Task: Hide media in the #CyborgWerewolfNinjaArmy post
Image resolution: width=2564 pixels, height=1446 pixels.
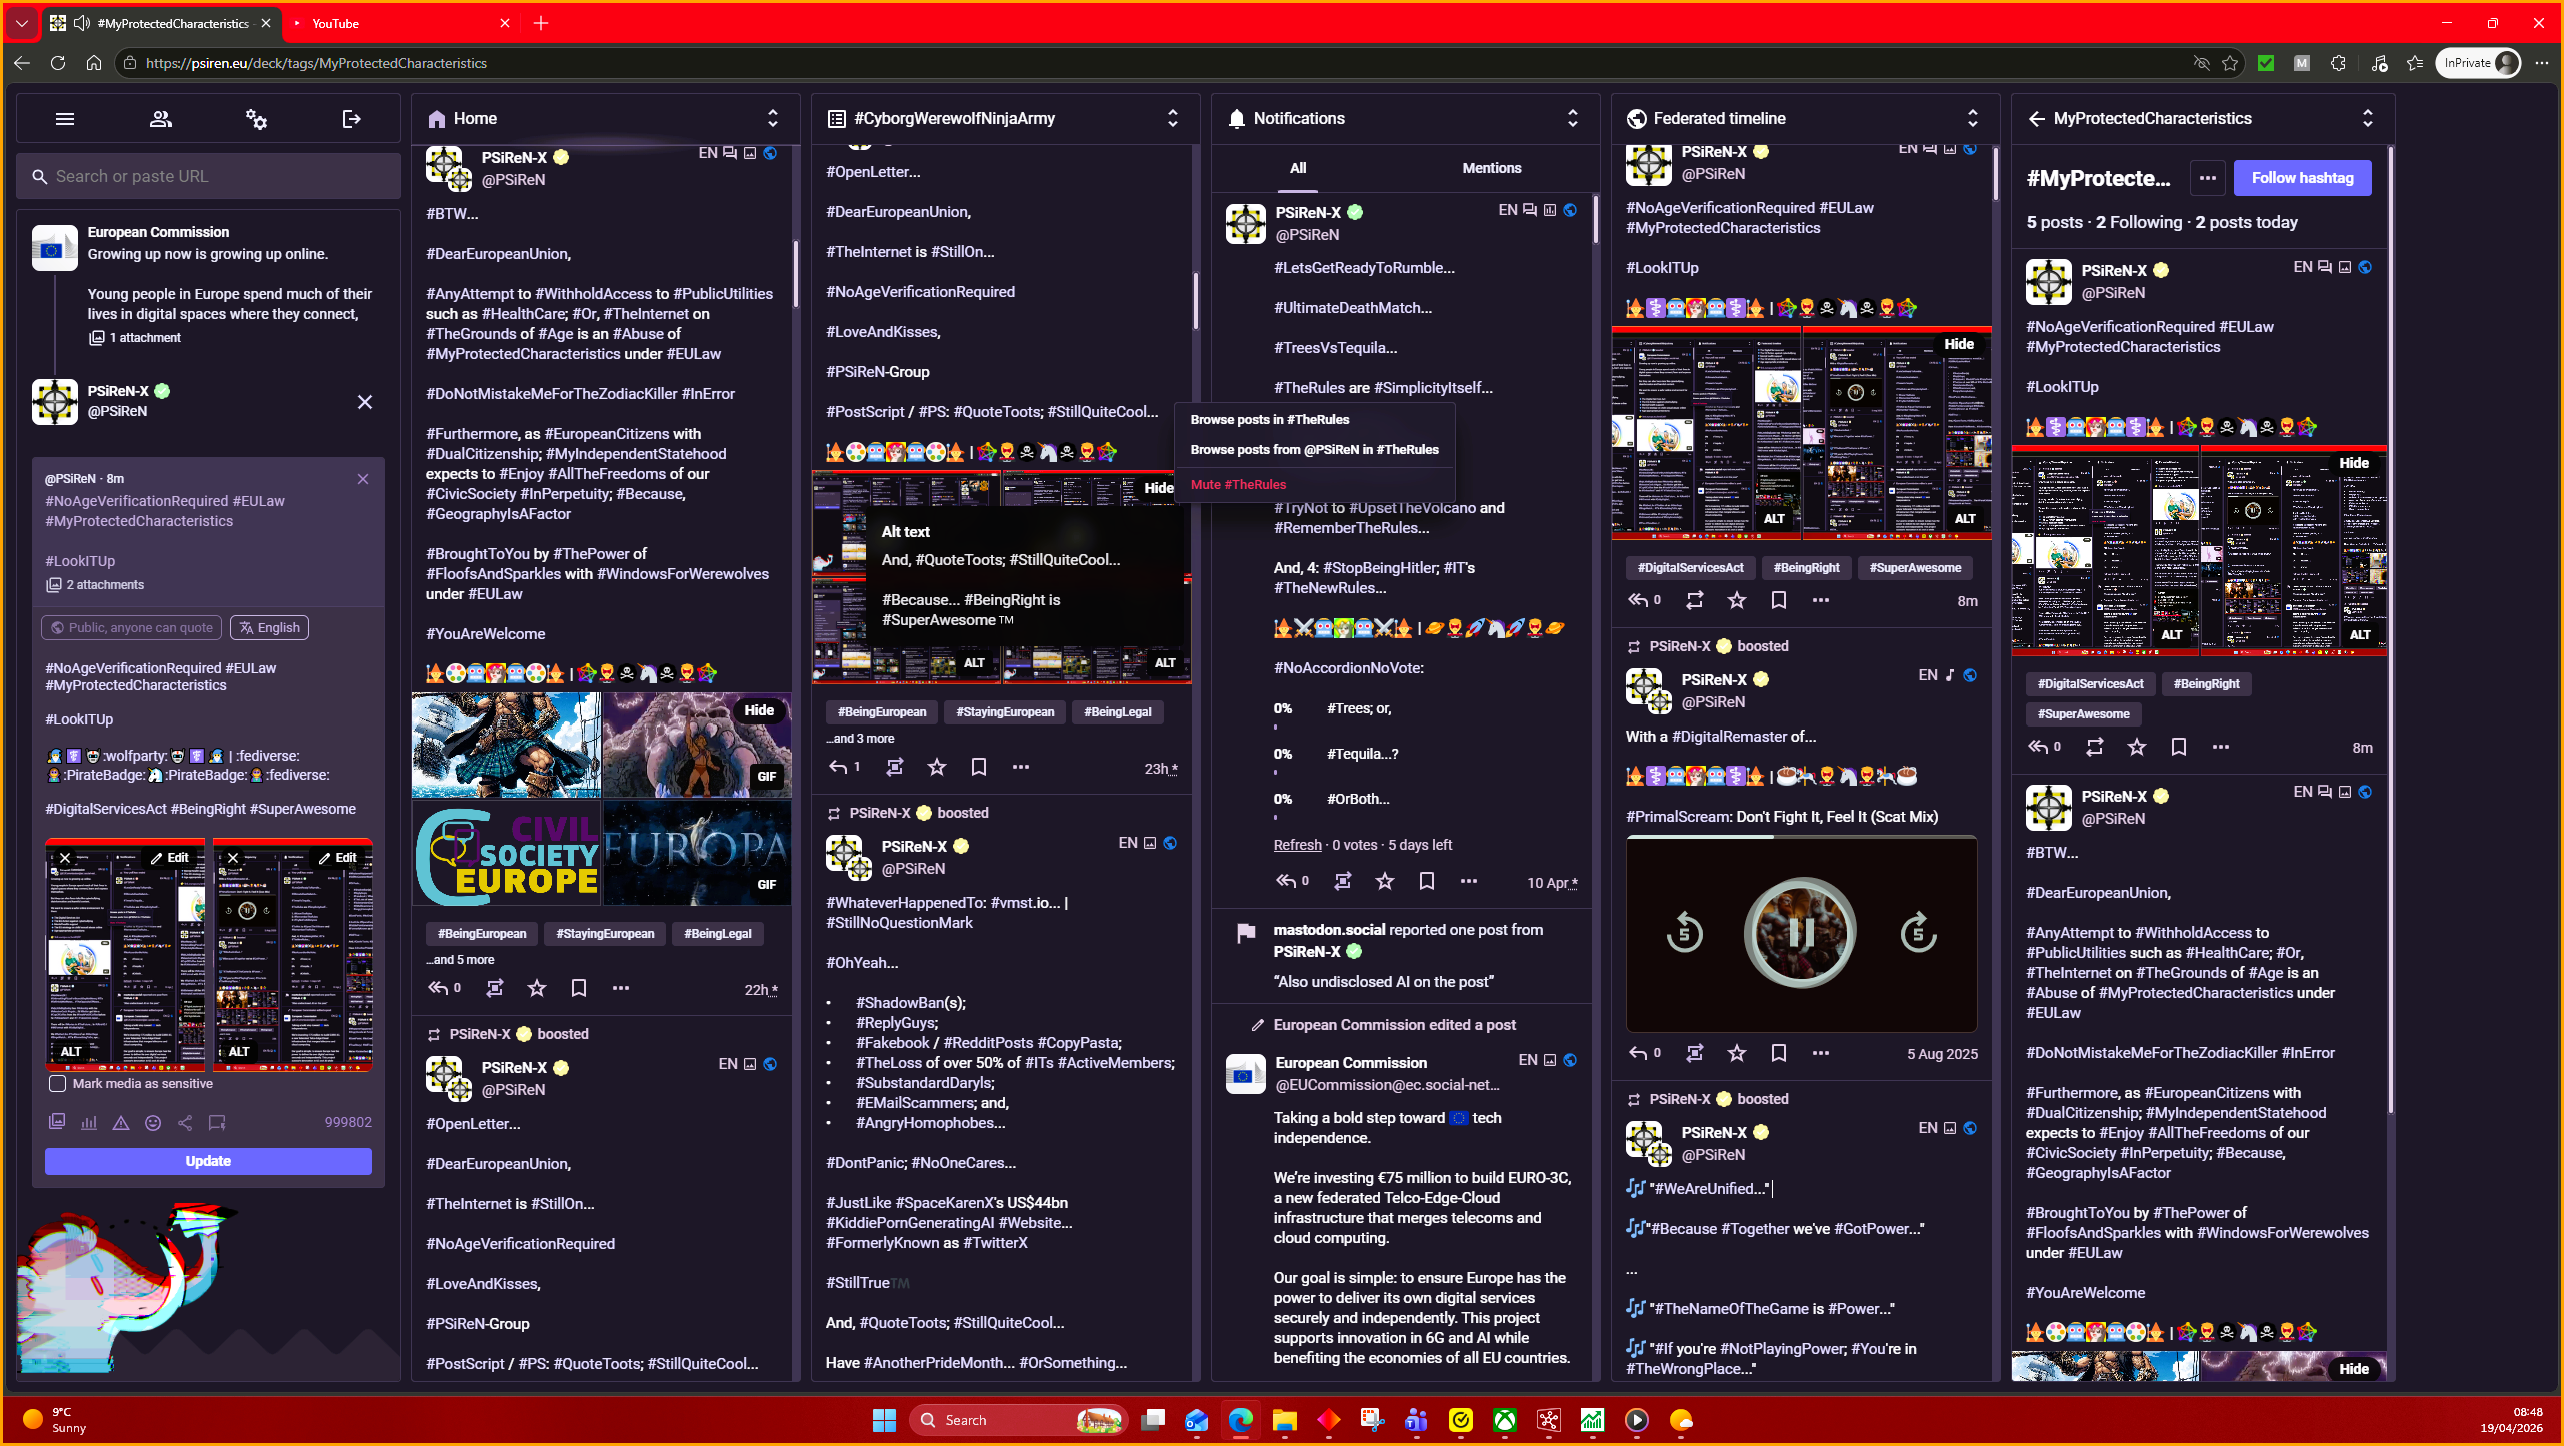Action: pyautogui.click(x=1159, y=488)
